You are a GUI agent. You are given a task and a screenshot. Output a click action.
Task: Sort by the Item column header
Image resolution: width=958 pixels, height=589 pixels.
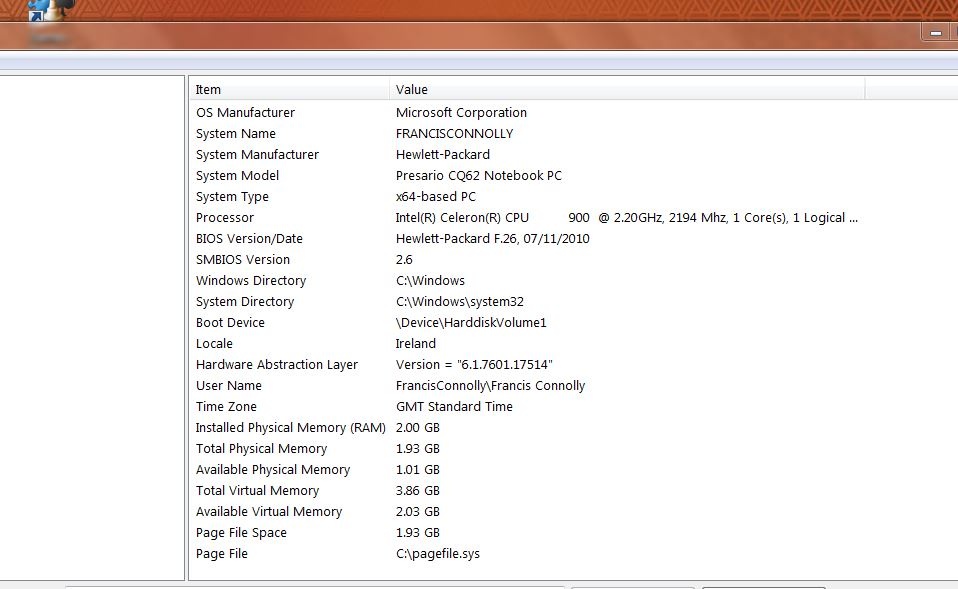tap(289, 89)
